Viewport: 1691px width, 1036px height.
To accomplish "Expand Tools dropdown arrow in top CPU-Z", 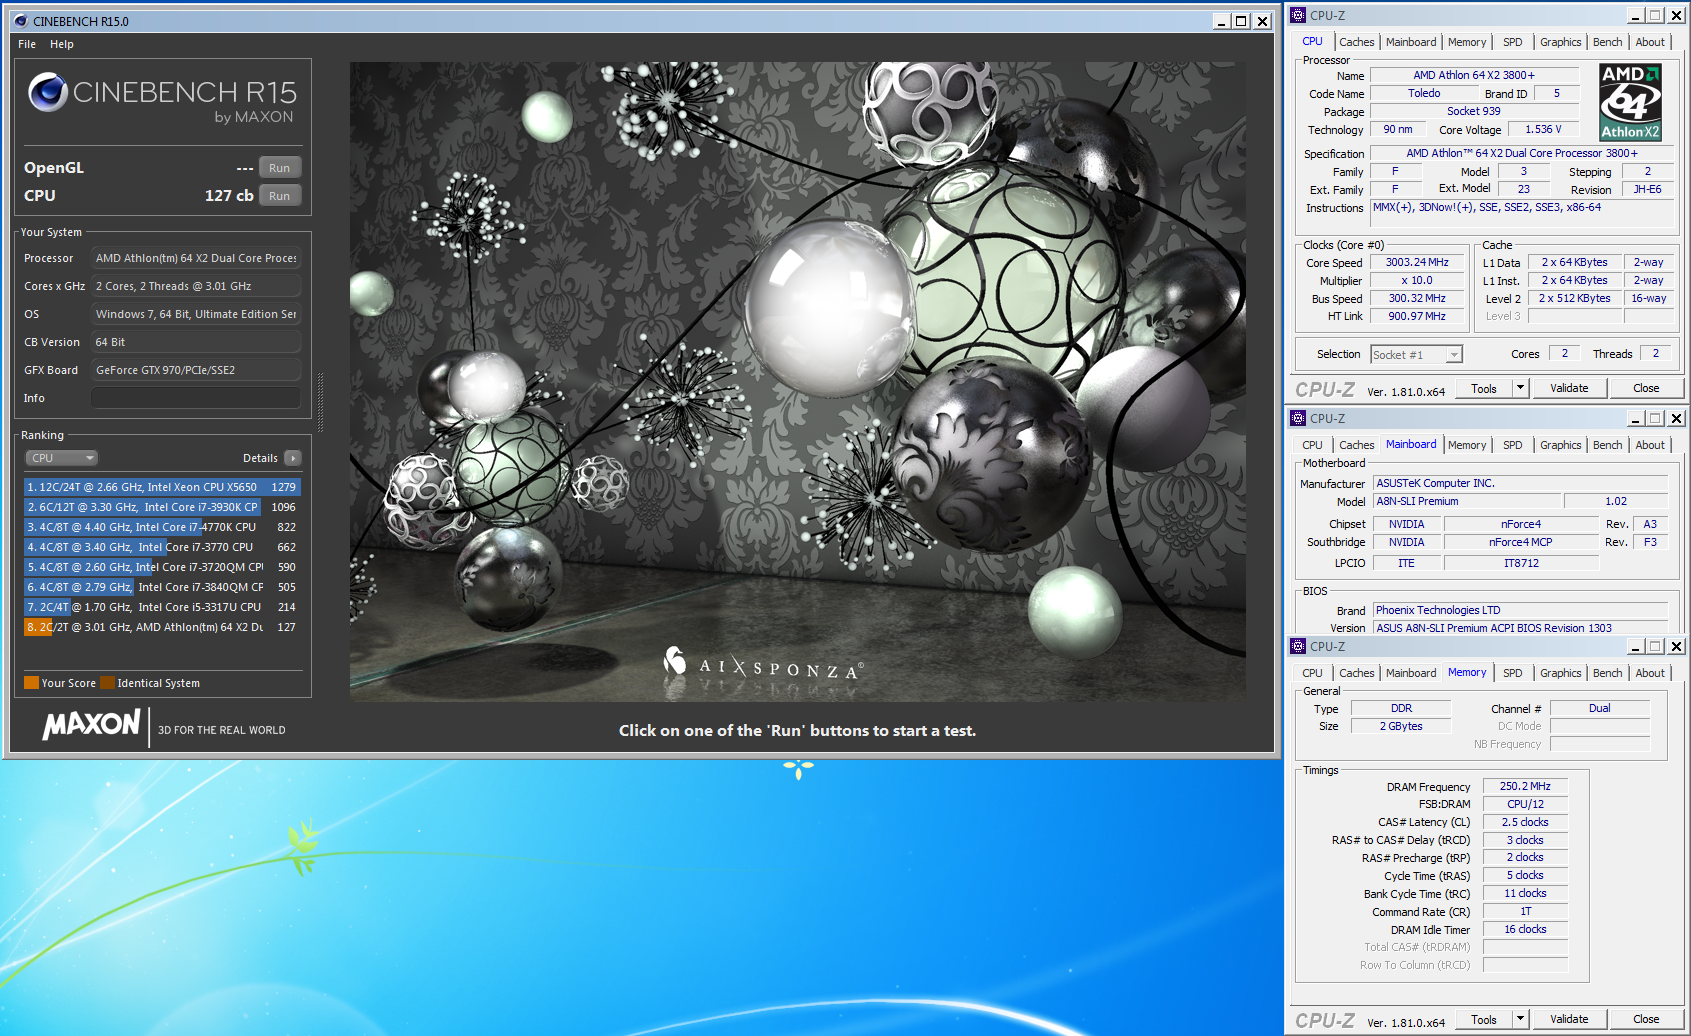I will 1520,389.
